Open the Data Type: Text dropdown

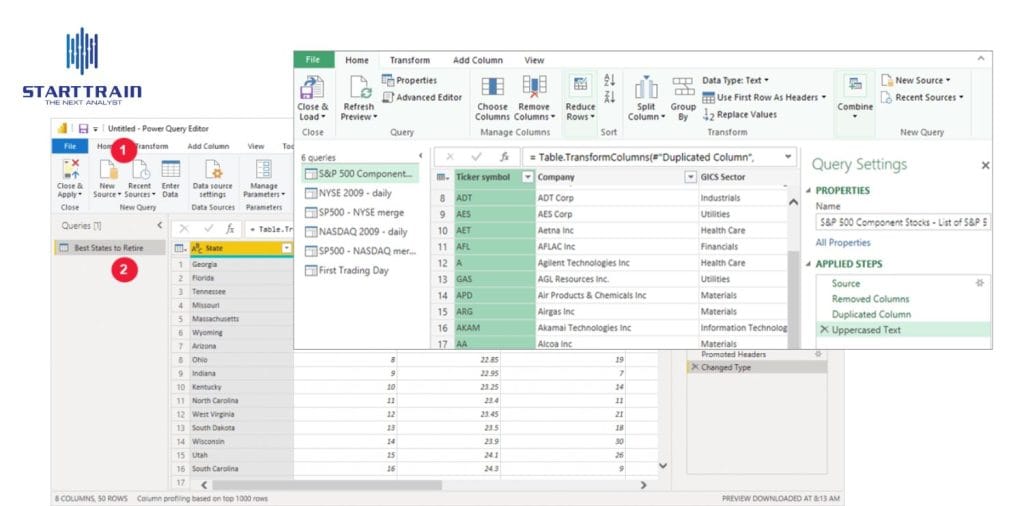coord(735,80)
